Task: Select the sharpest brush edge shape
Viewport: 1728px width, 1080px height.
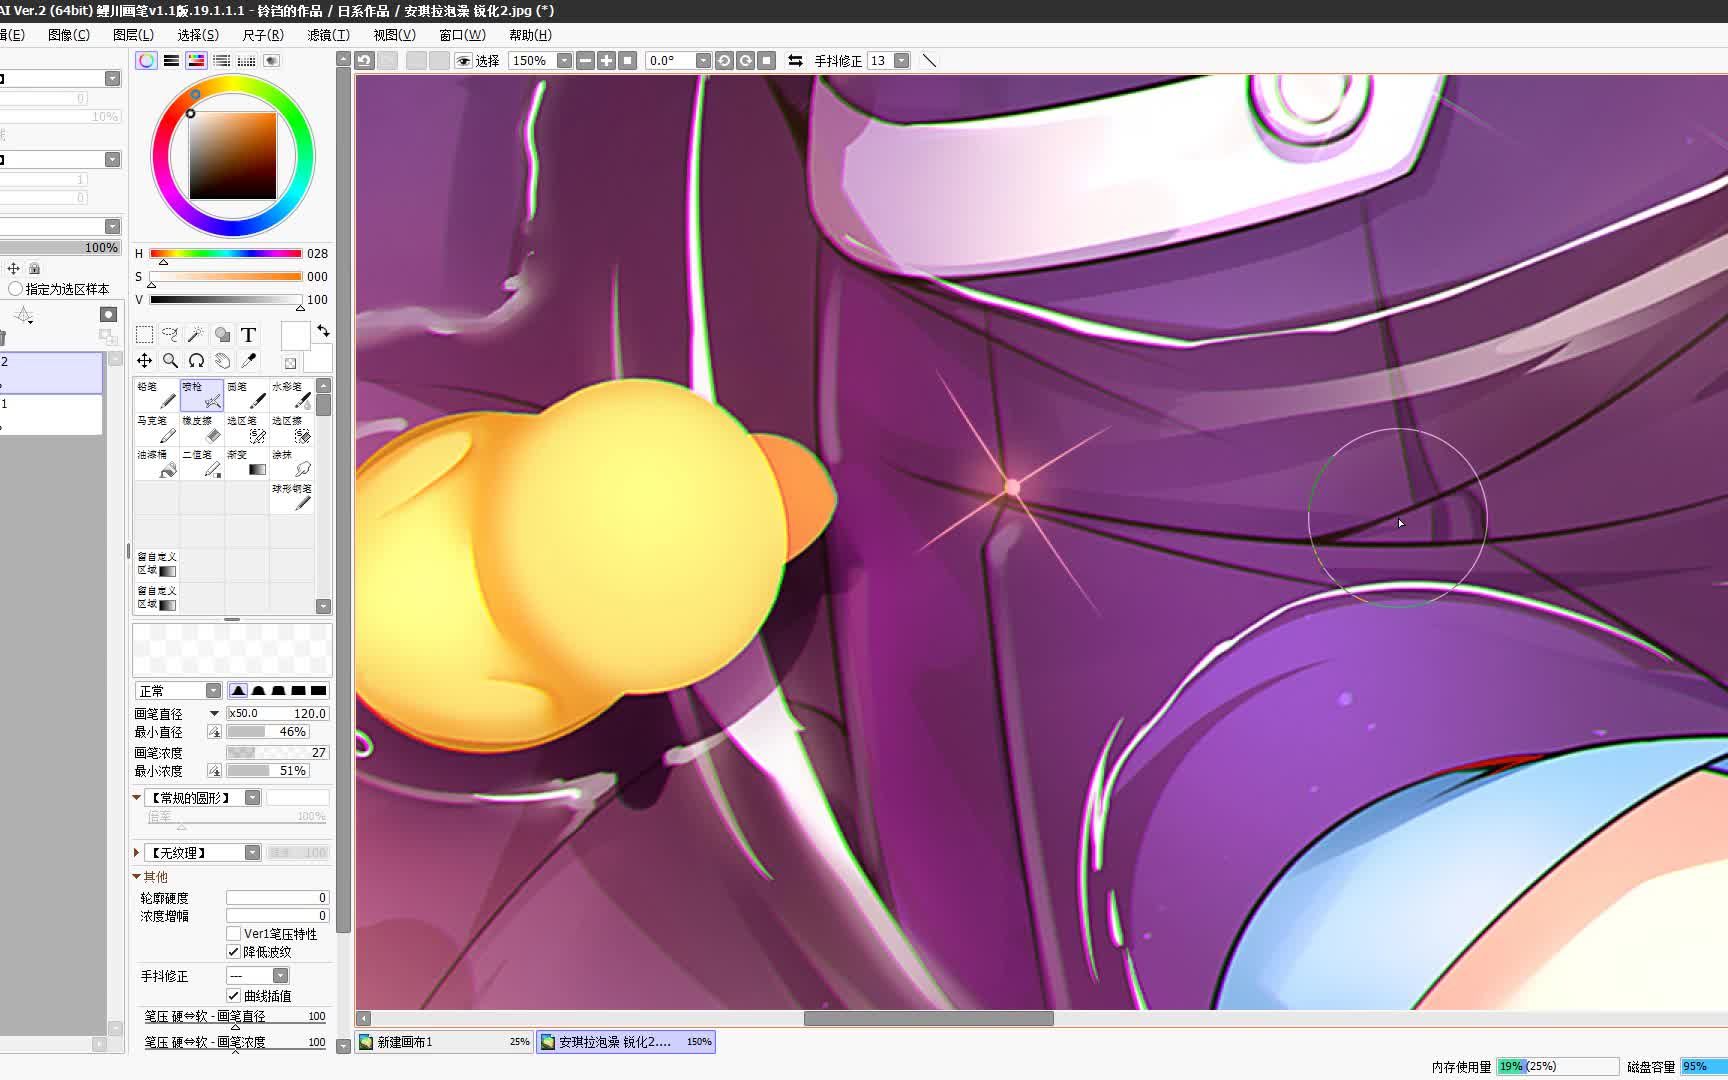Action: point(238,691)
